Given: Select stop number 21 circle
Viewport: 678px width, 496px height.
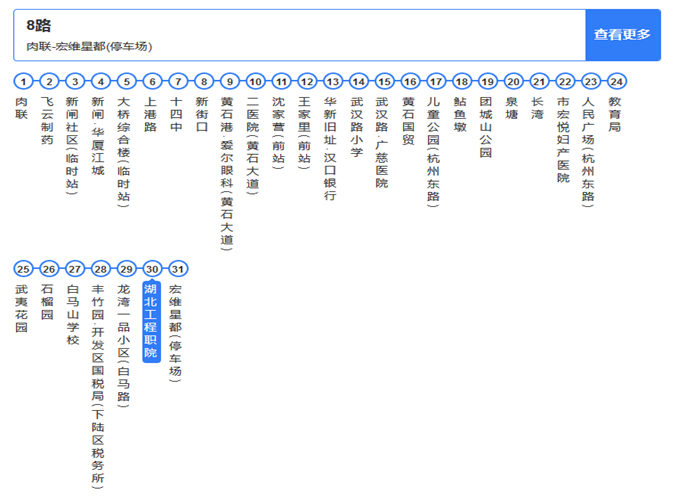Looking at the screenshot, I should click(x=539, y=81).
